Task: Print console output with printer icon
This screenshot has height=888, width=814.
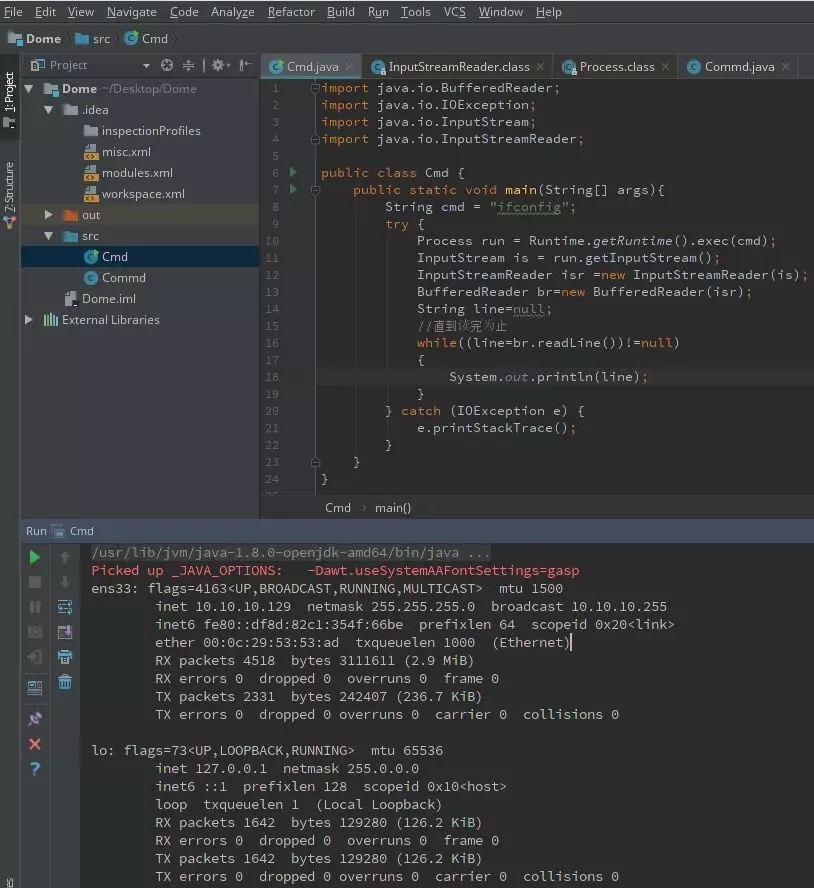Action: pyautogui.click(x=65, y=657)
